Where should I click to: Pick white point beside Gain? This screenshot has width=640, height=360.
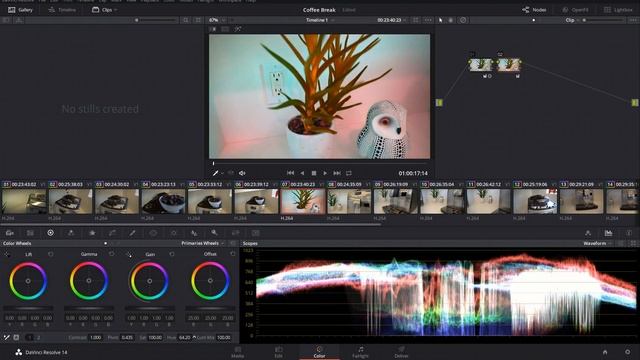tap(129, 254)
